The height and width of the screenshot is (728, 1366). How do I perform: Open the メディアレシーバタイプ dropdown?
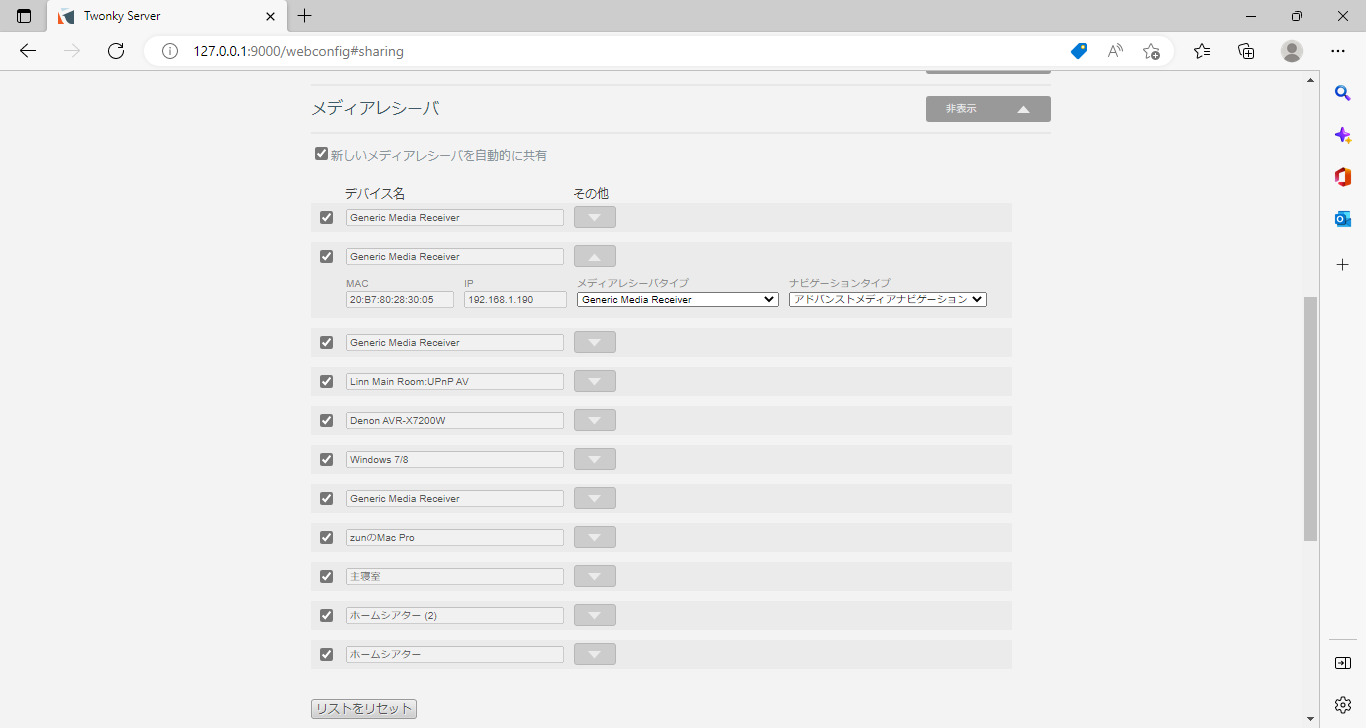coord(678,299)
